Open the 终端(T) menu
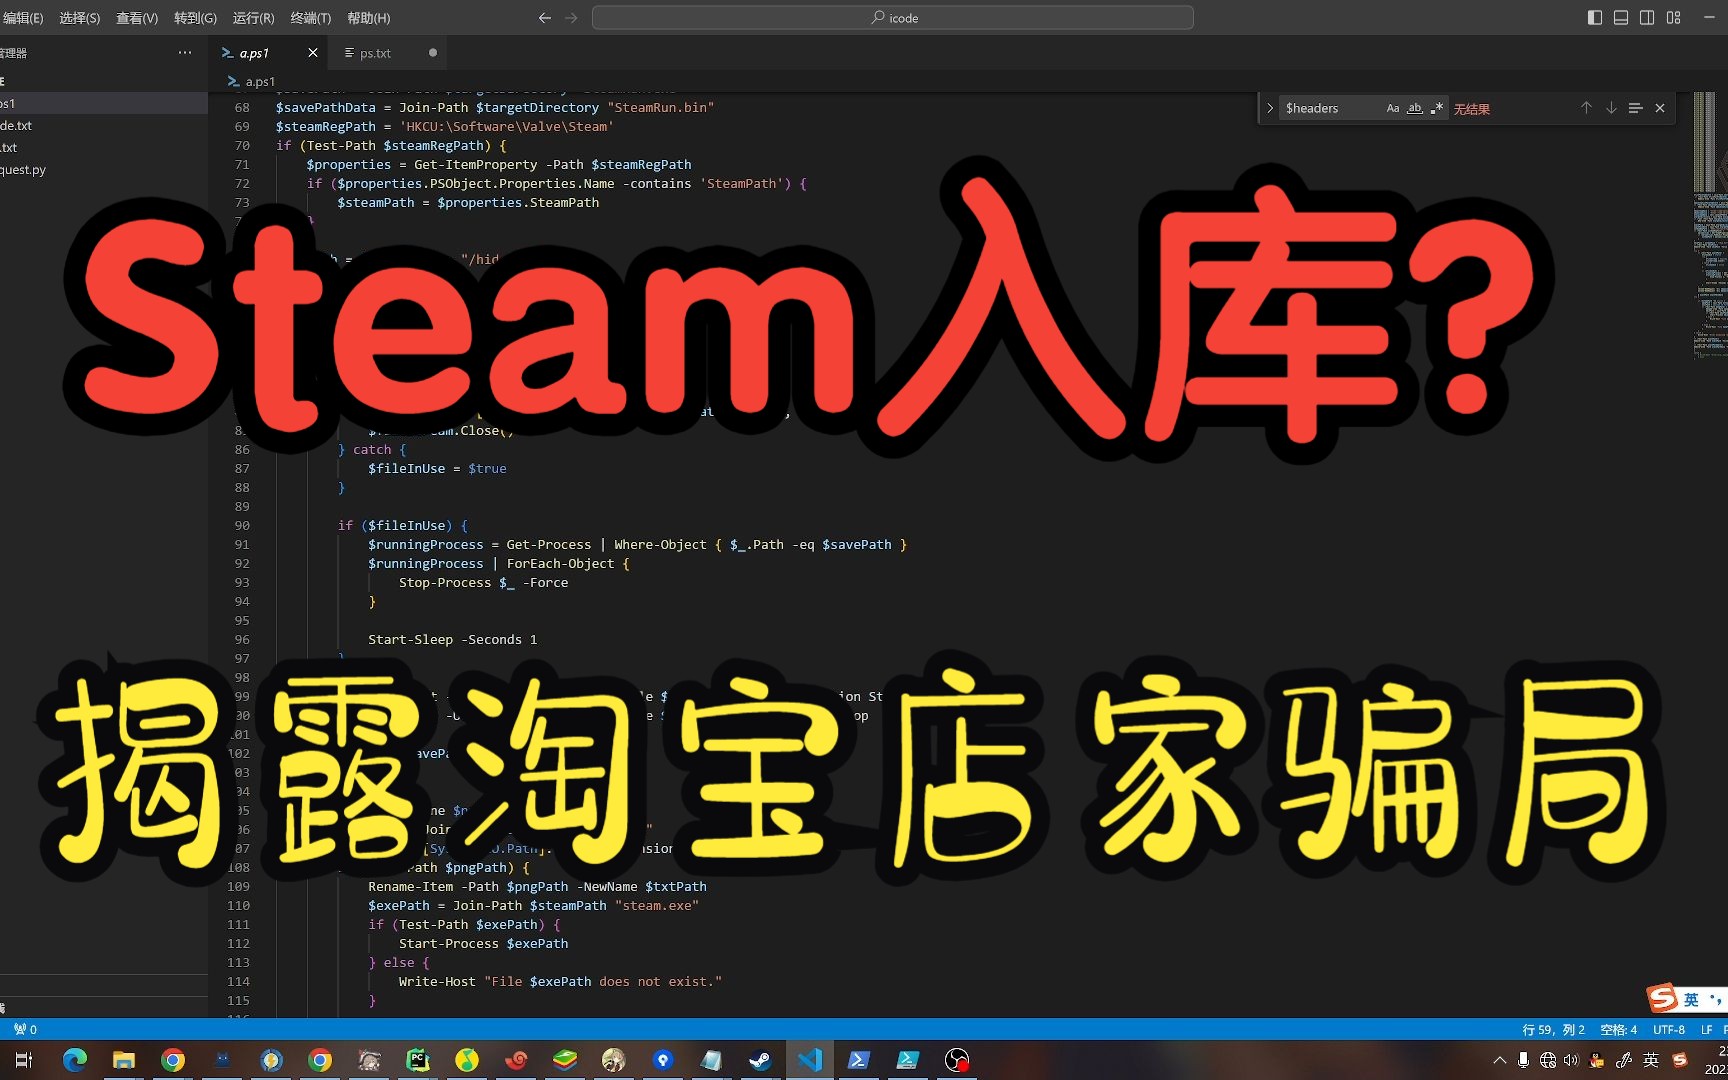 310,18
